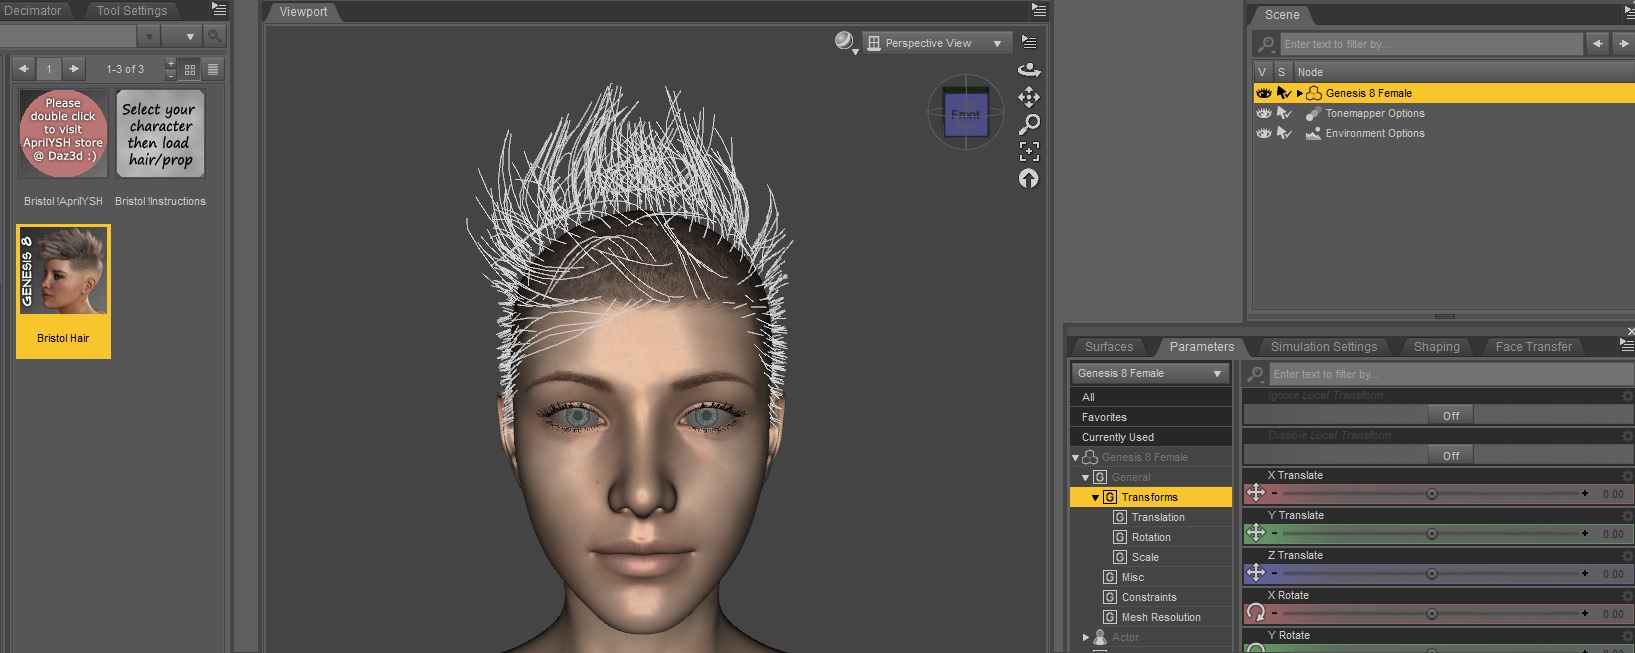Click the X Translate move icon
The width and height of the screenshot is (1635, 653).
[x=1256, y=493]
